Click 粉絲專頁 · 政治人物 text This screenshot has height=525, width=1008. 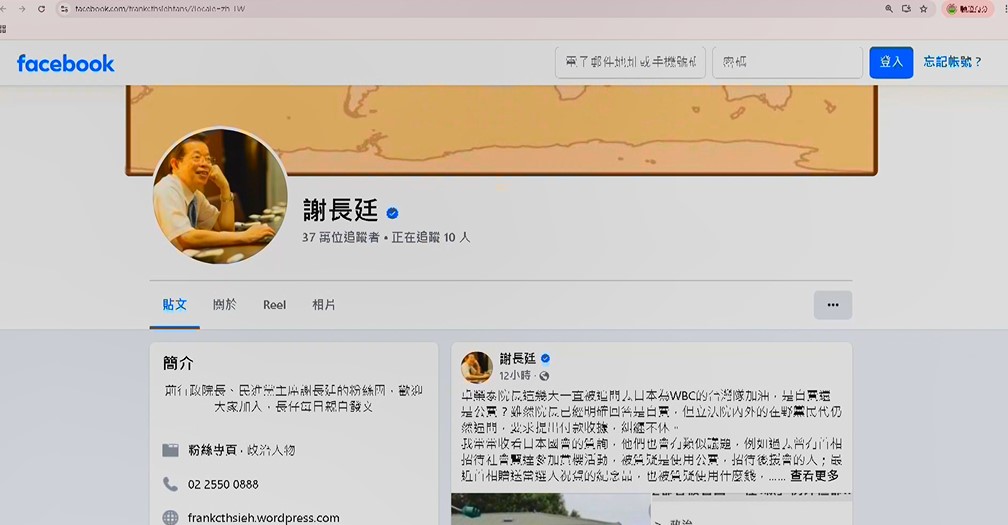[241, 450]
